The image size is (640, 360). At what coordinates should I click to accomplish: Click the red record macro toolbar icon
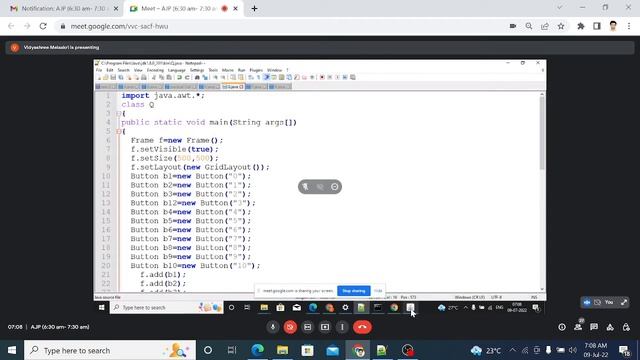[322, 77]
